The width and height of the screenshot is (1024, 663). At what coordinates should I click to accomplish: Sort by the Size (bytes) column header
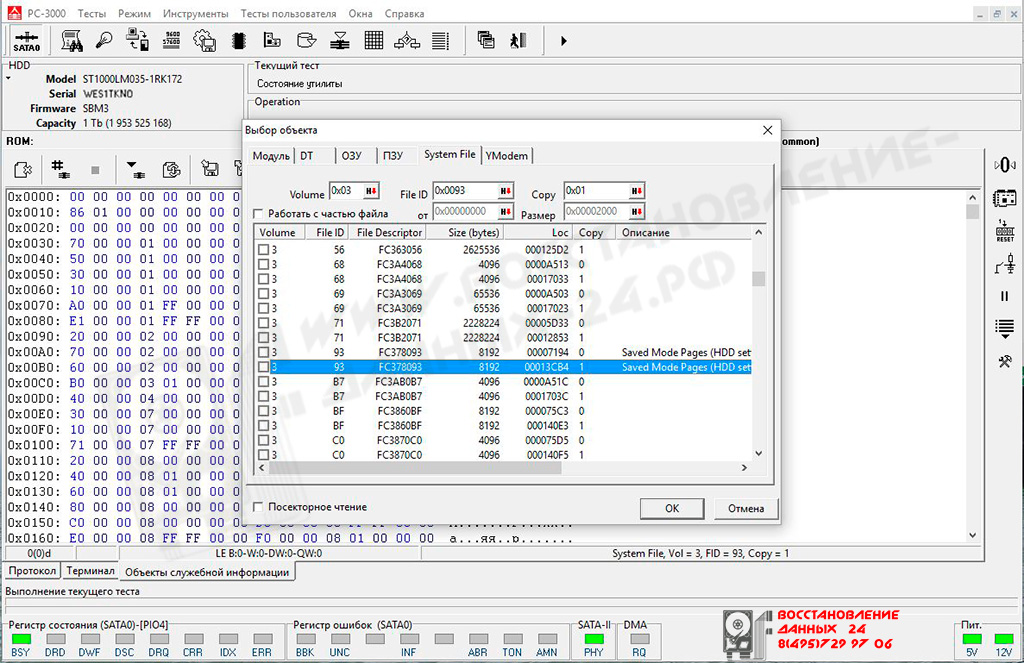[x=465, y=233]
